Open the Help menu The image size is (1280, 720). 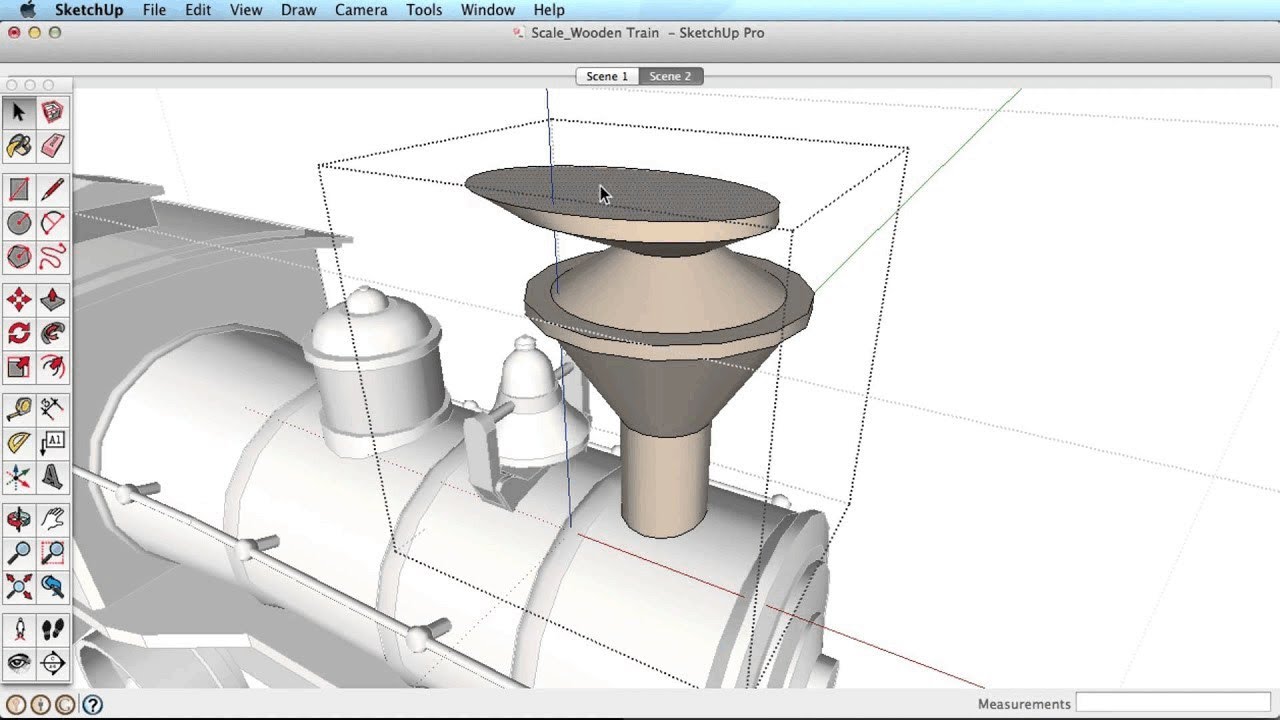pyautogui.click(x=549, y=10)
